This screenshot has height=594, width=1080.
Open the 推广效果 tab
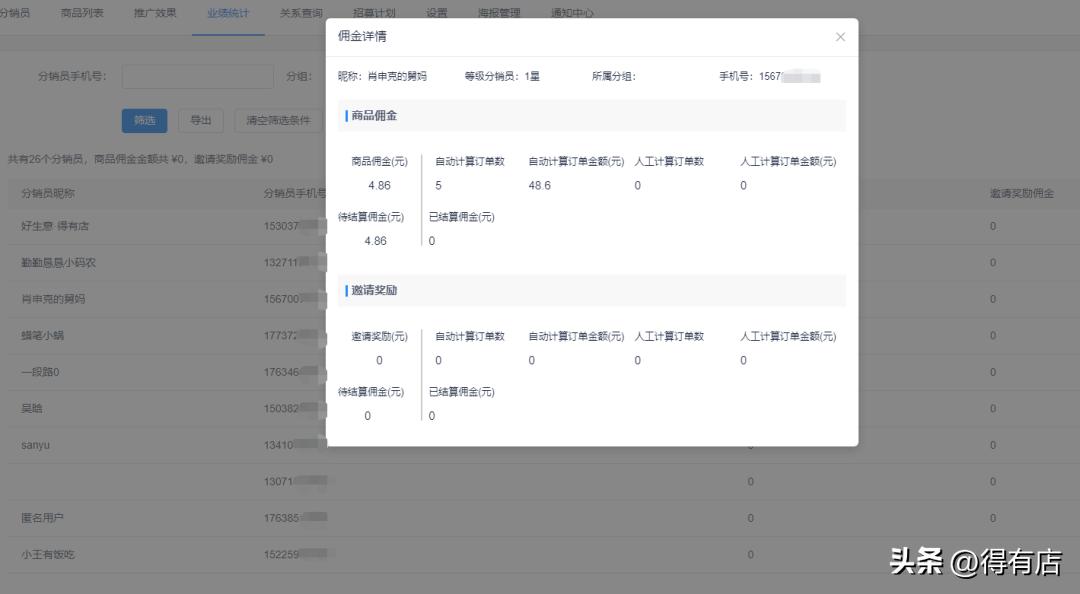point(155,14)
